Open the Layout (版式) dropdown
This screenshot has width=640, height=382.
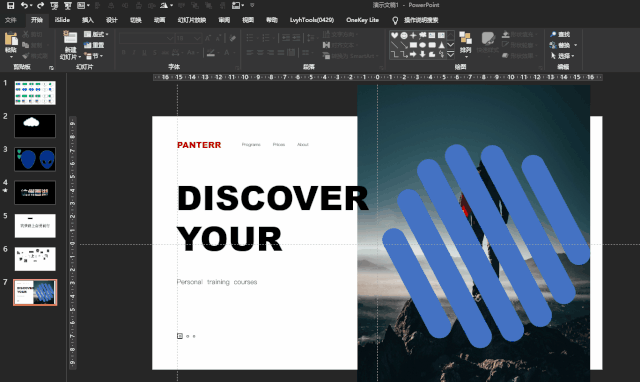[x=96, y=34]
